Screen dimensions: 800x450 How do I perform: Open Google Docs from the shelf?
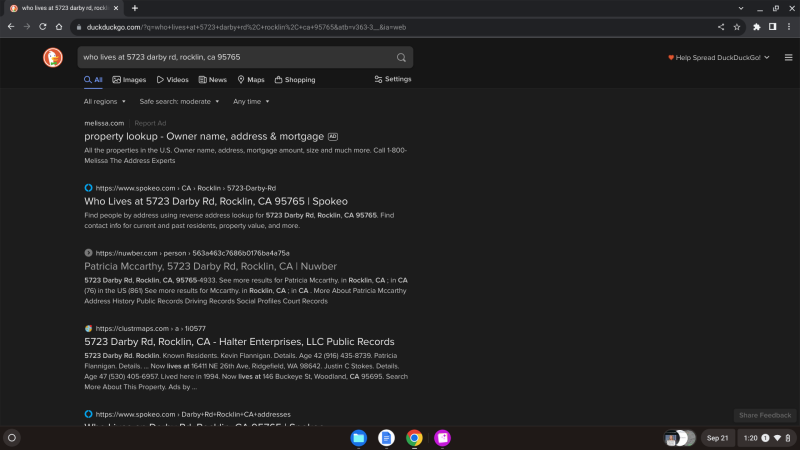click(386, 438)
